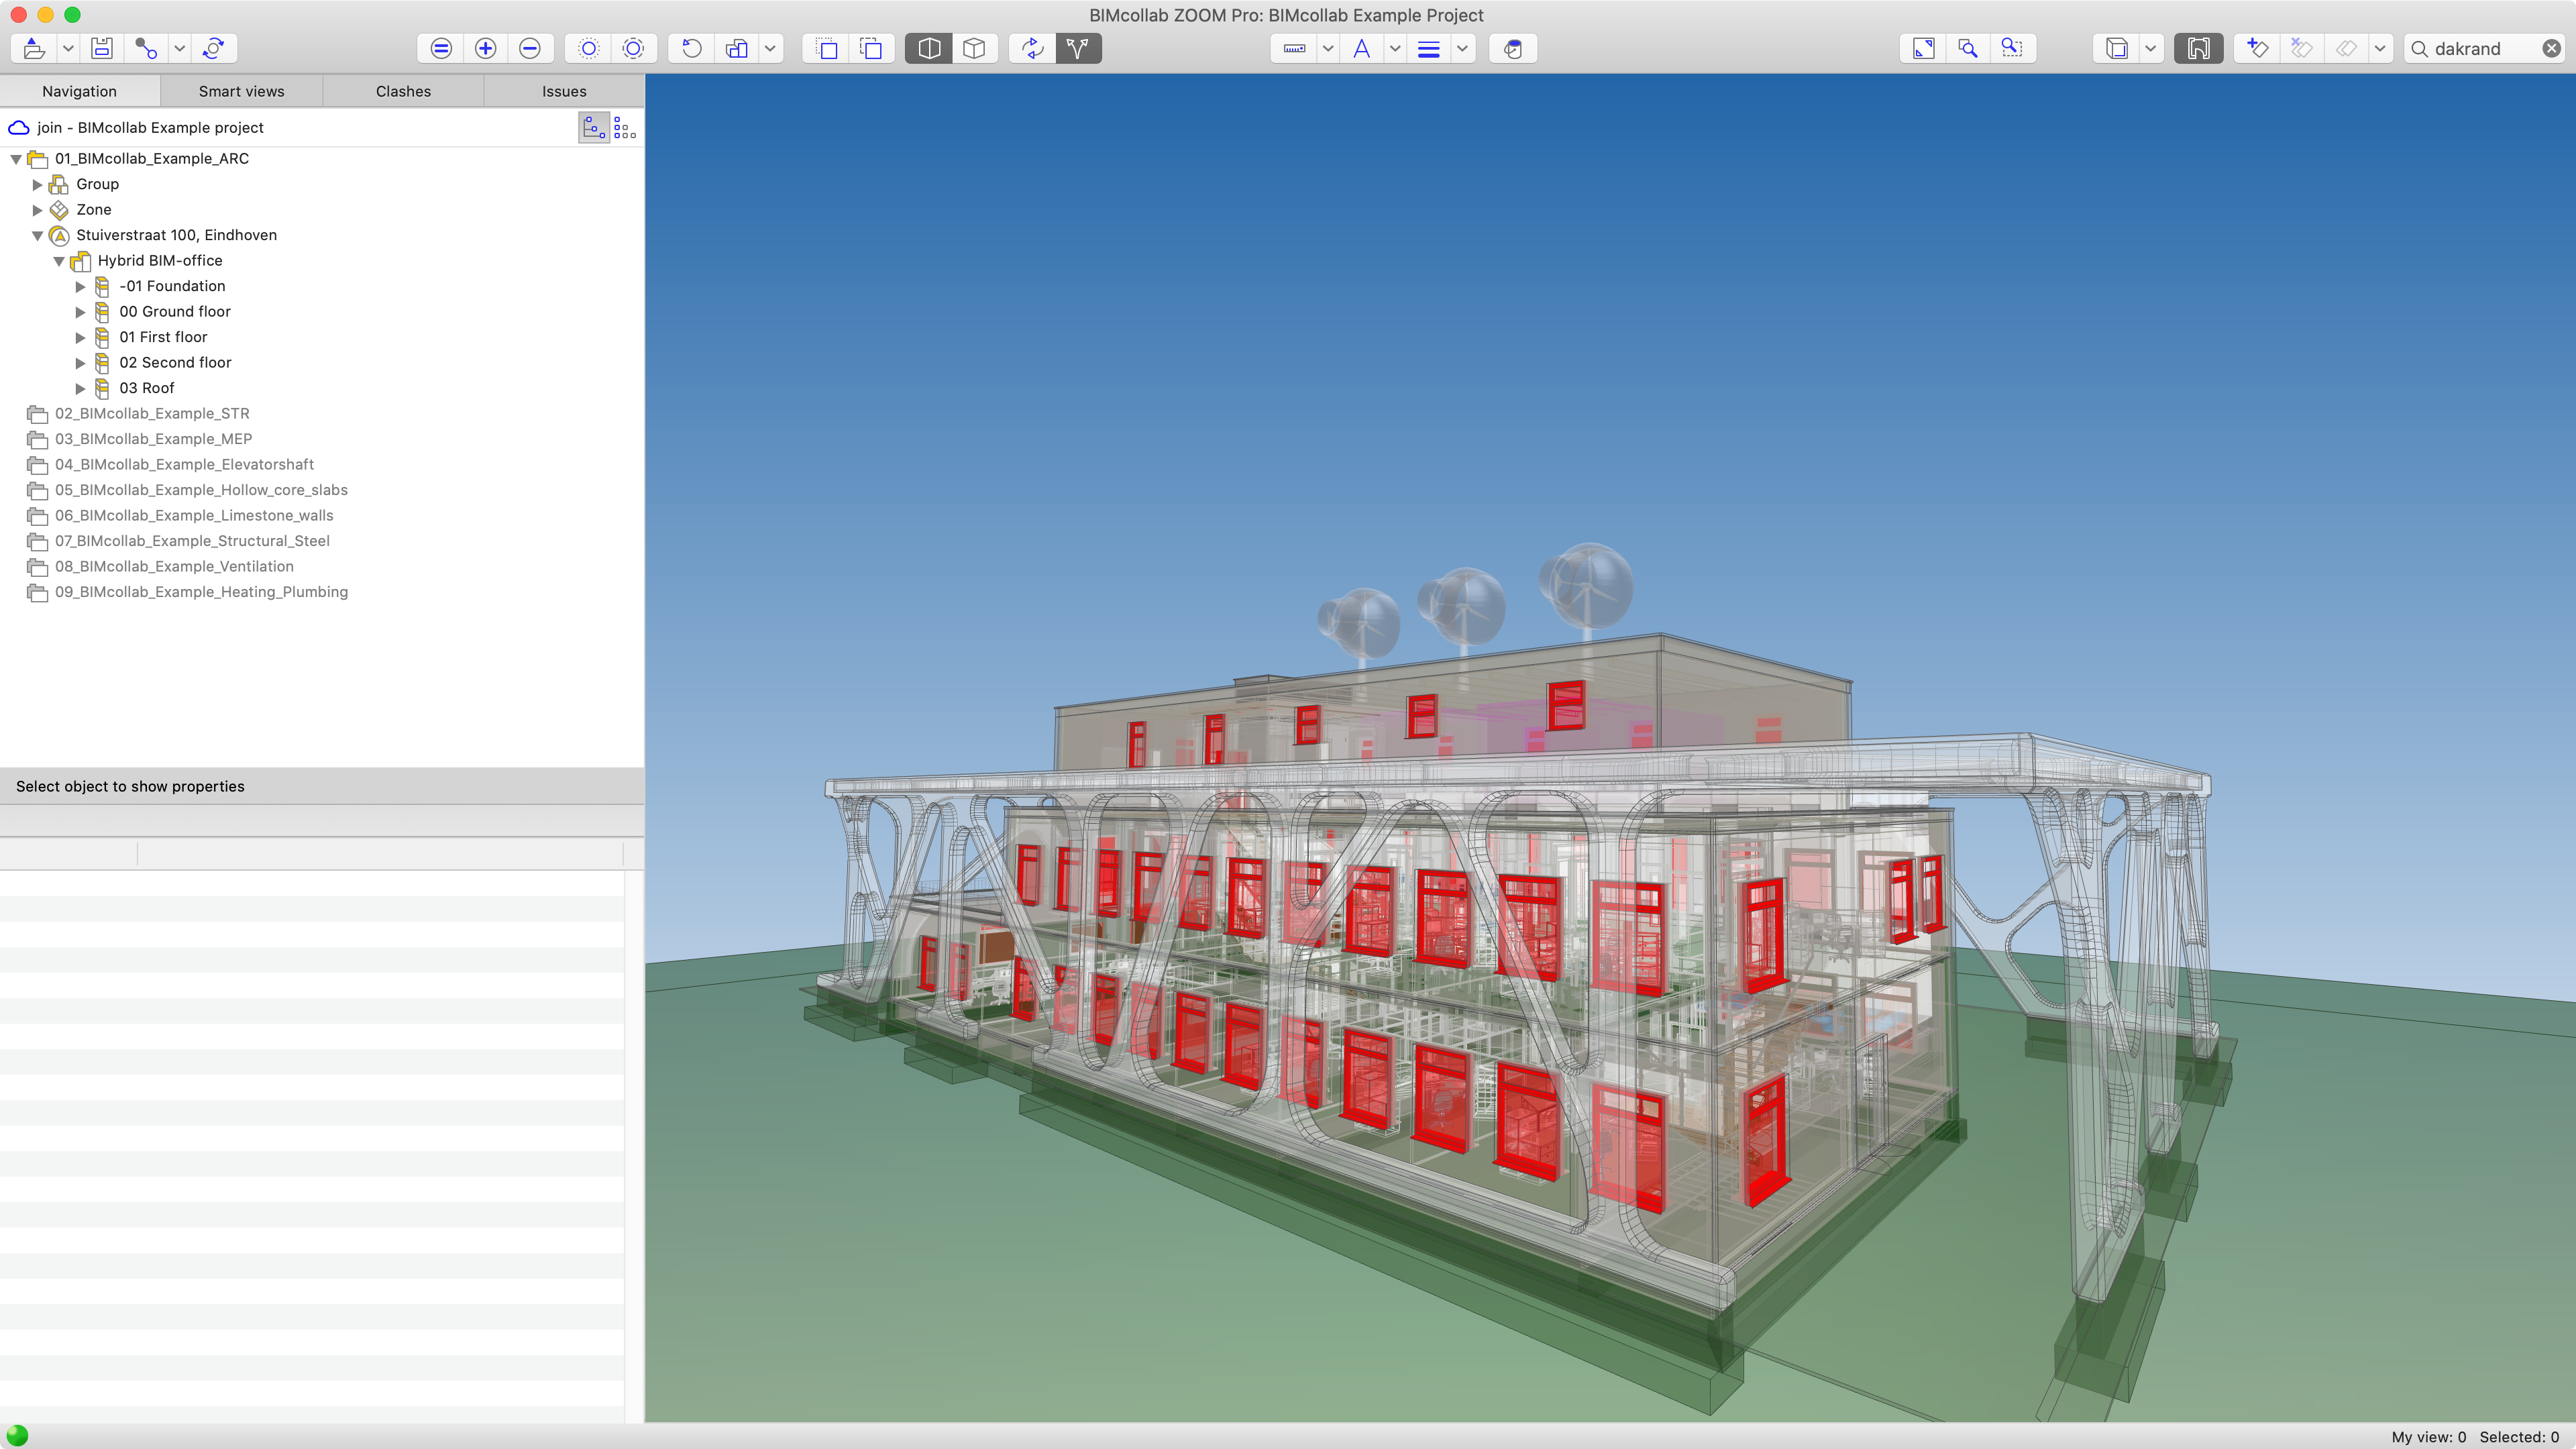Expand the 01 First floor storey
The width and height of the screenshot is (2576, 1449).
(x=81, y=337)
